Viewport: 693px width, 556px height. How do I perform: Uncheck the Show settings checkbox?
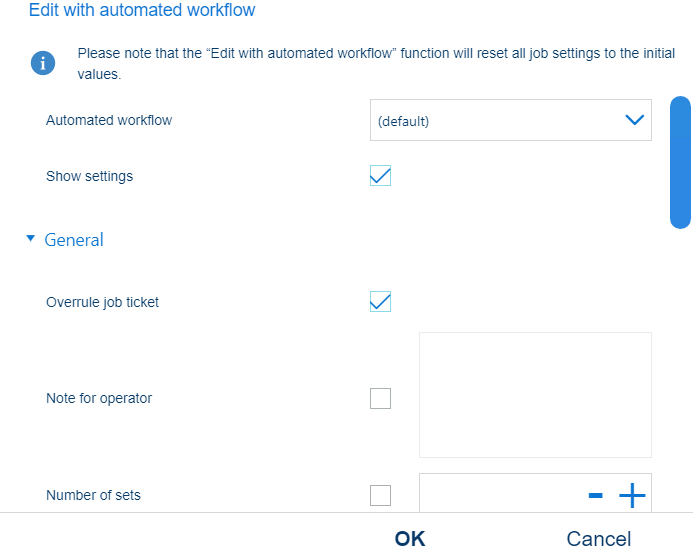(380, 176)
